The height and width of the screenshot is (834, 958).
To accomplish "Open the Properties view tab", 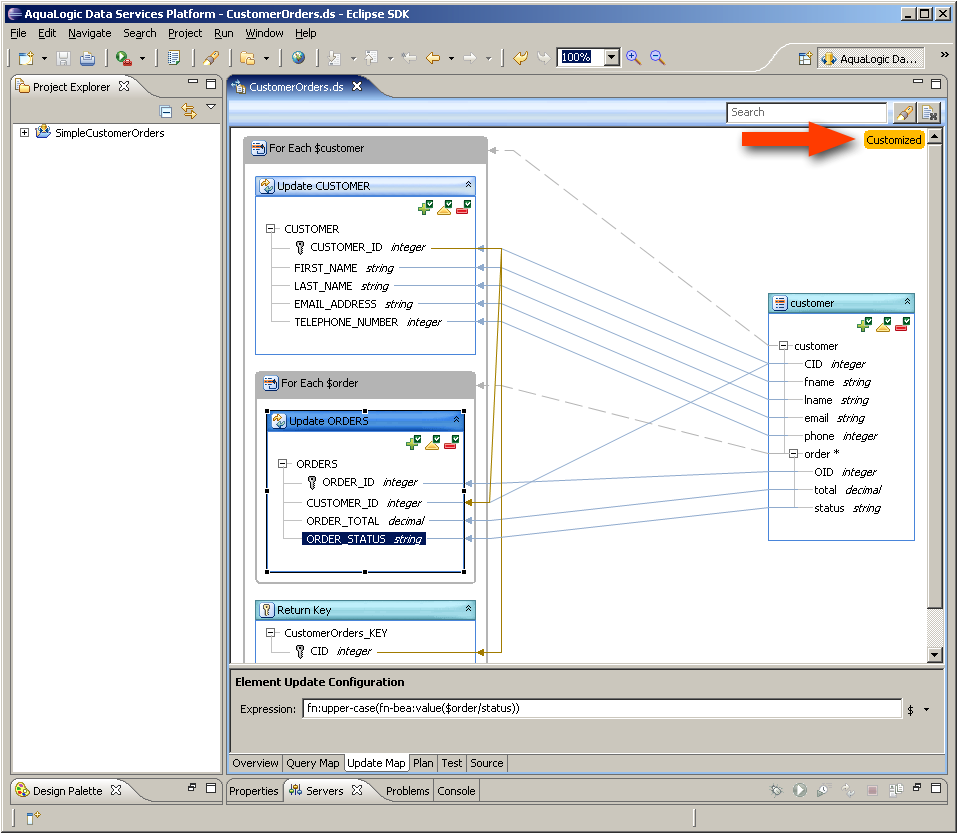I will 254,791.
